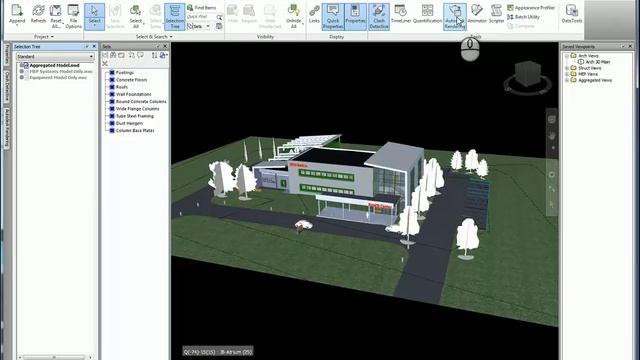Click the sort icon in Sets toolbar
The image size is (640, 360).
[154, 55]
